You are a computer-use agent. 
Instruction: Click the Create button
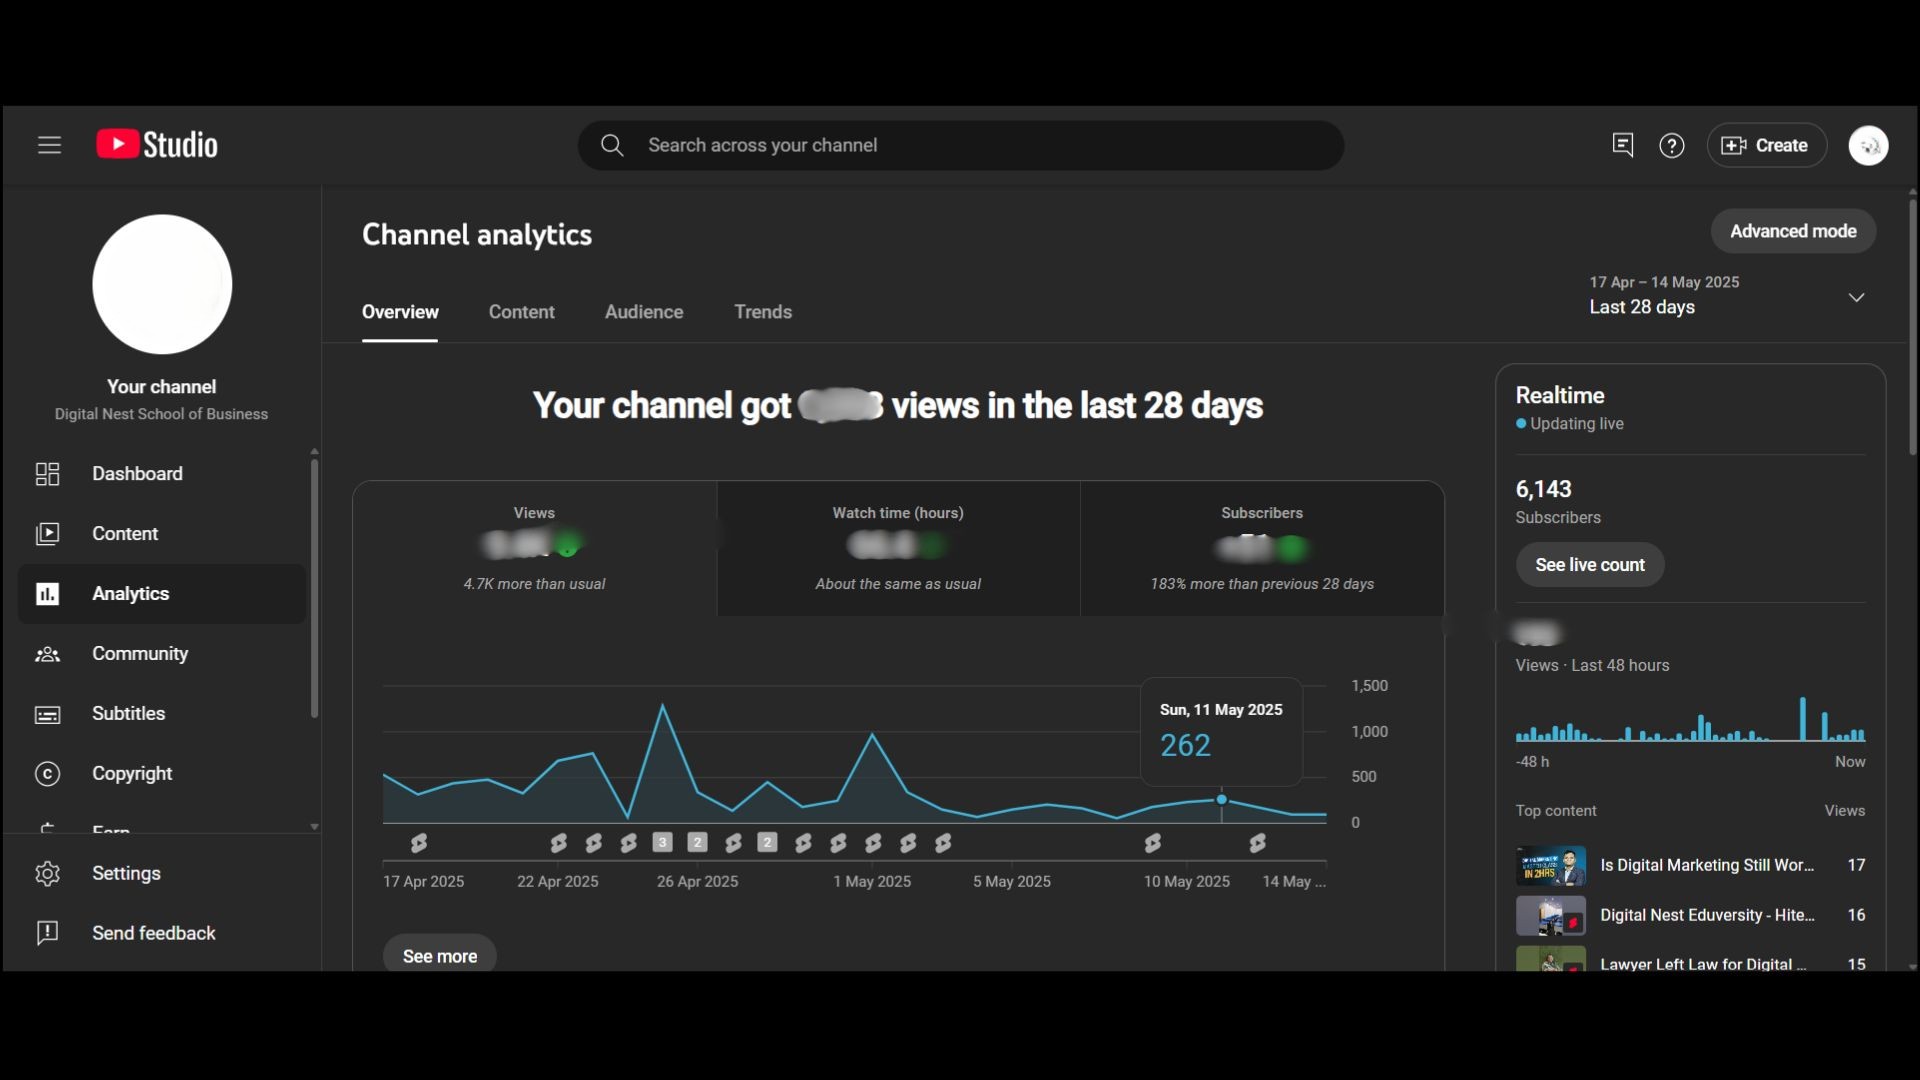tap(1766, 146)
